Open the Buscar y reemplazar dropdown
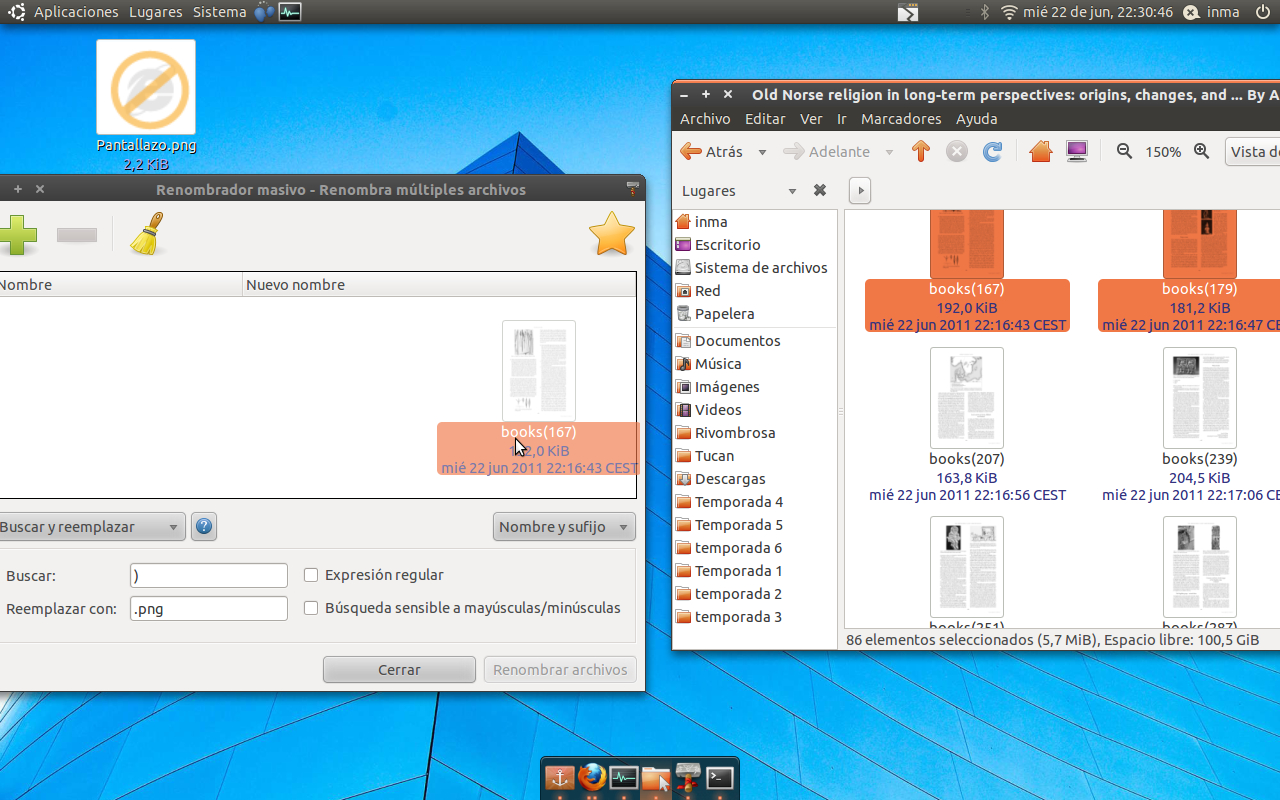This screenshot has width=1280, height=800. 90,527
